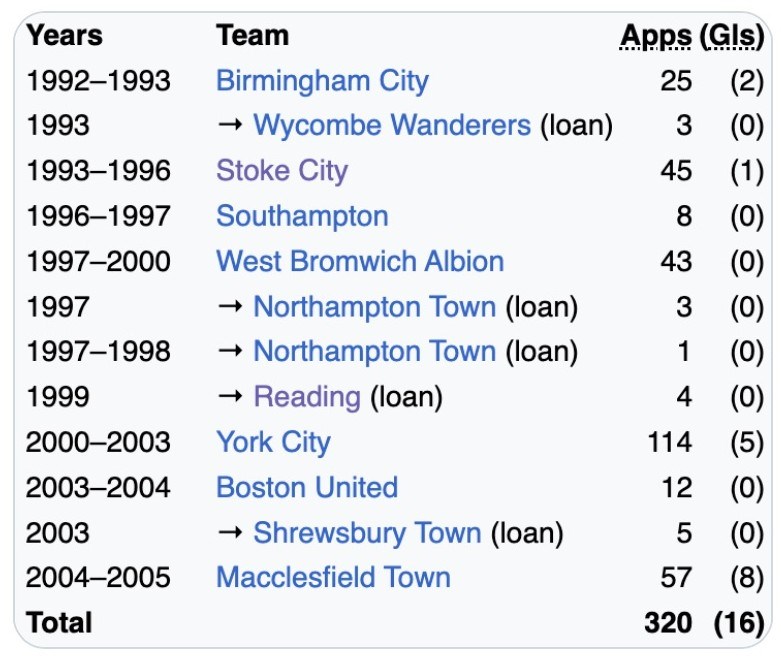Open the Reading loan link
This screenshot has width=781, height=656.
click(307, 397)
